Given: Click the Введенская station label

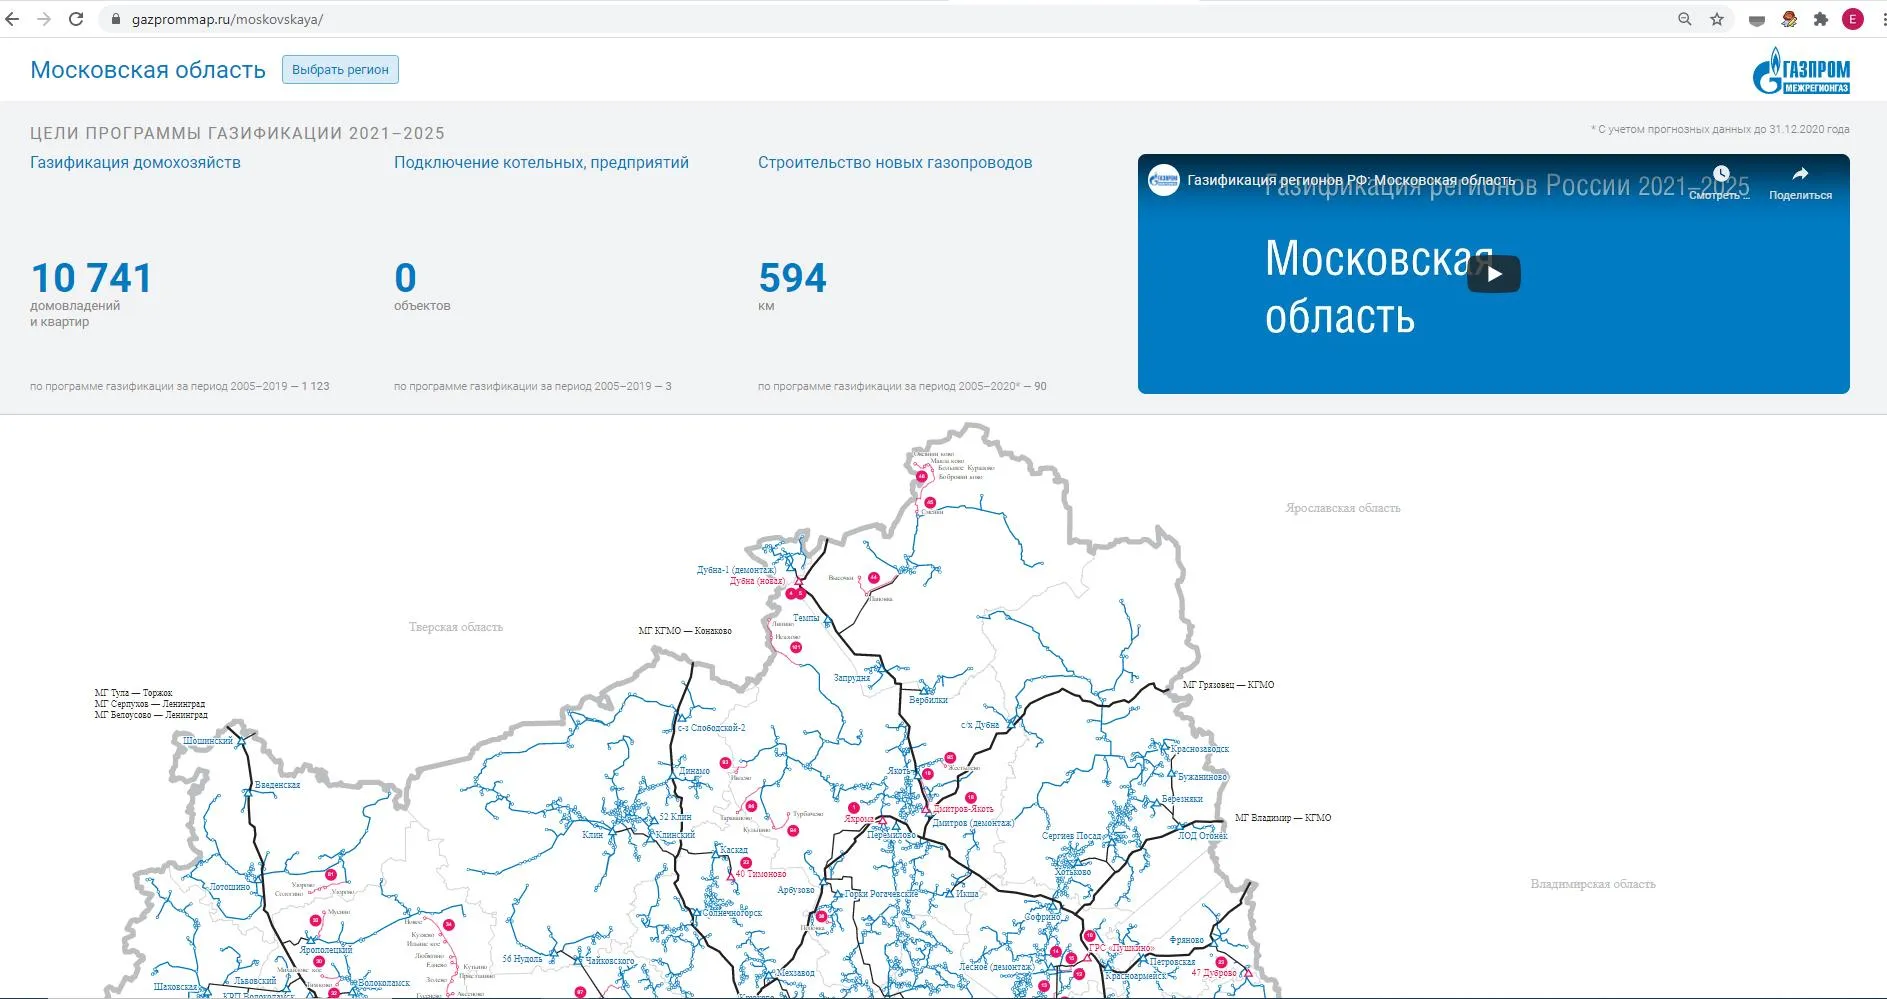Looking at the screenshot, I should (277, 785).
